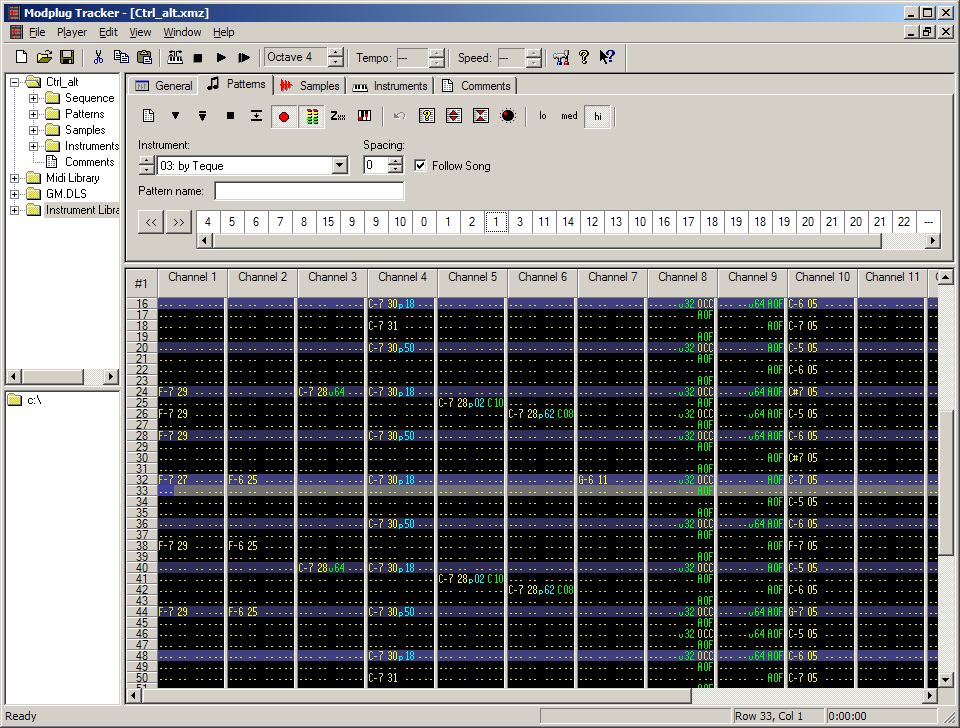This screenshot has height=728, width=960.
Task: Click the Pattern name input field
Action: [309, 190]
